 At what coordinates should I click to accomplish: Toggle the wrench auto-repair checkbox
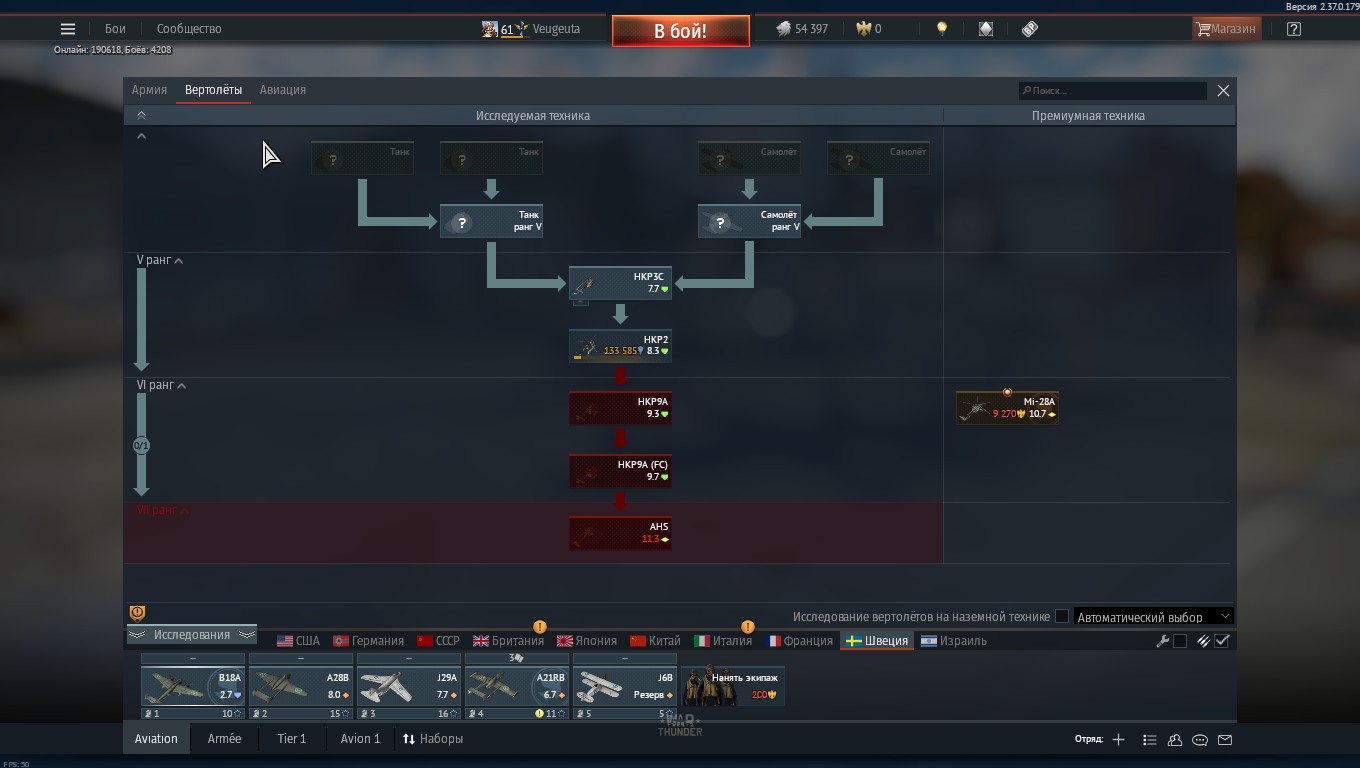point(1180,641)
